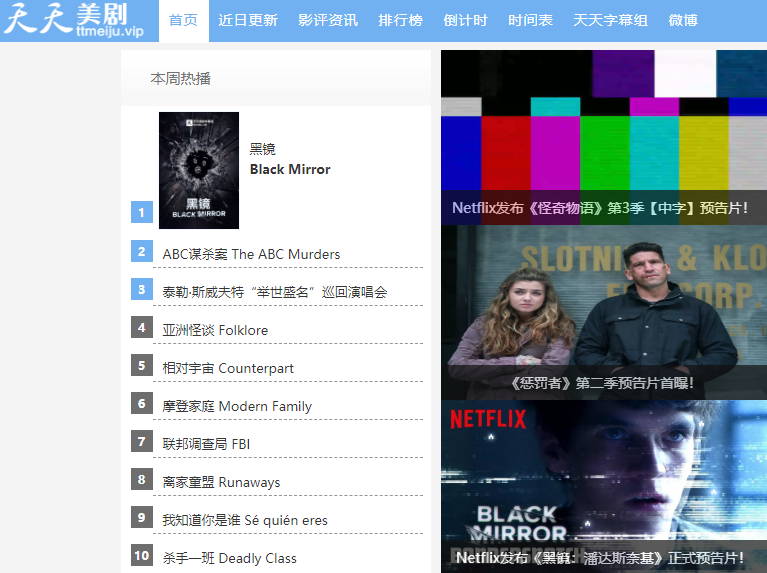767x573 pixels.
Task: Select 排行榜 in the top menu
Action: [x=401, y=21]
